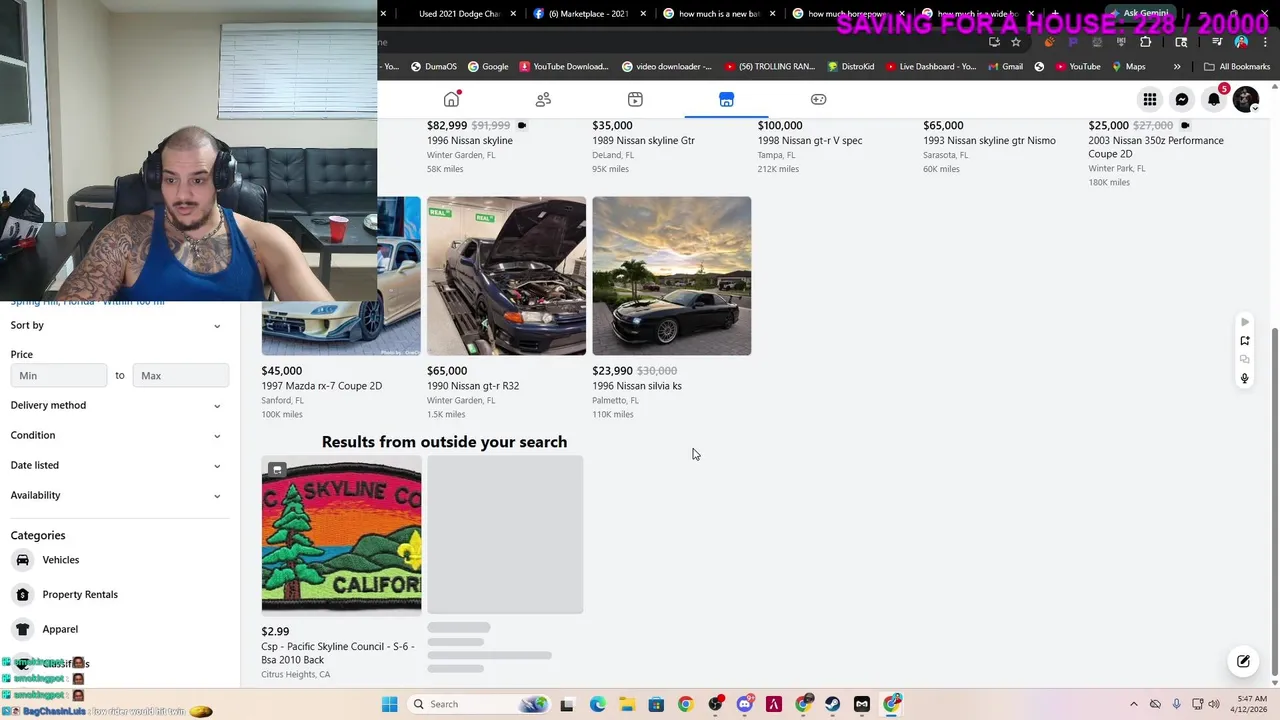Open File Explorer from taskbar
Image resolution: width=1280 pixels, height=720 pixels.
tap(626, 704)
